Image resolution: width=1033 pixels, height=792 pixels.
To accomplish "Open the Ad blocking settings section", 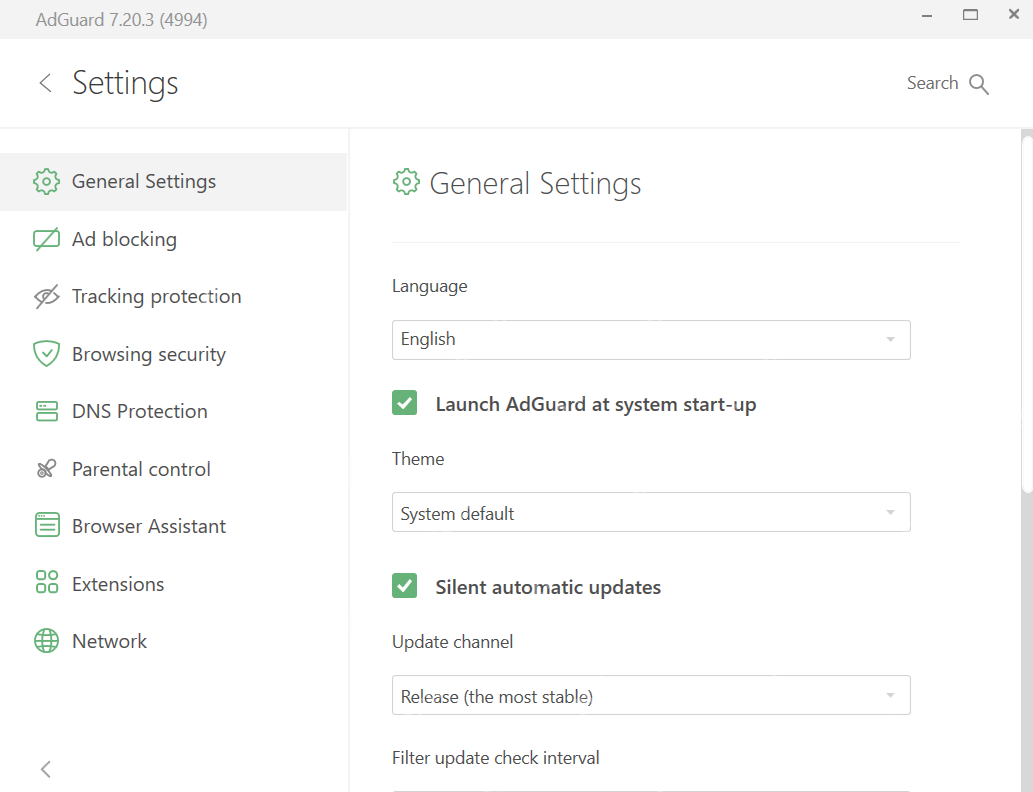I will (124, 239).
